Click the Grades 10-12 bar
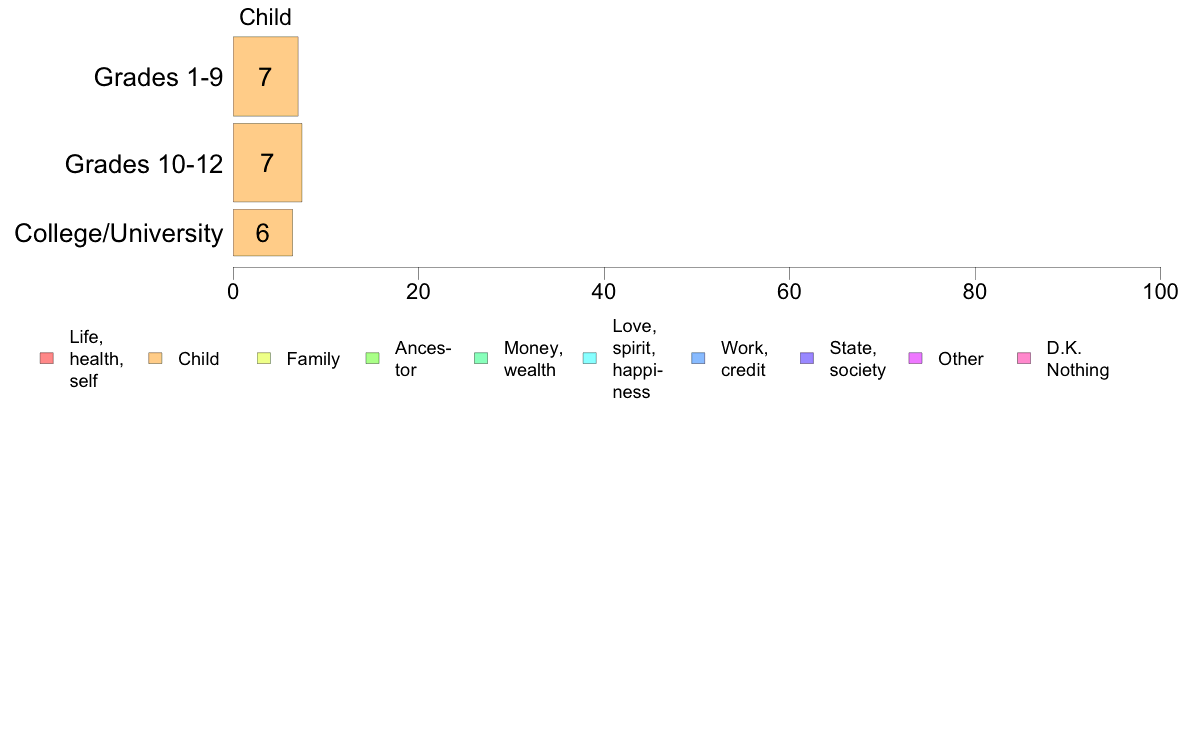Image resolution: width=1188 pixels, height=736 pixels. click(x=267, y=163)
